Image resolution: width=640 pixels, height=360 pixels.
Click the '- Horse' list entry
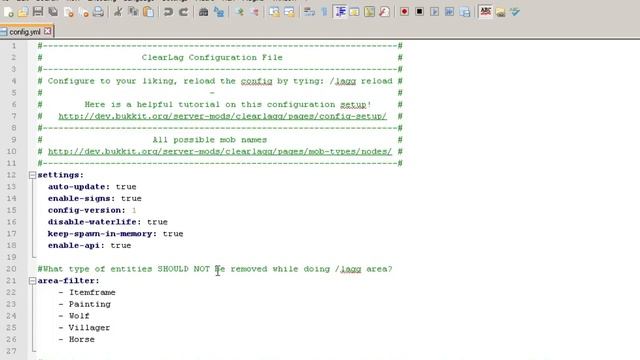[x=76, y=340]
